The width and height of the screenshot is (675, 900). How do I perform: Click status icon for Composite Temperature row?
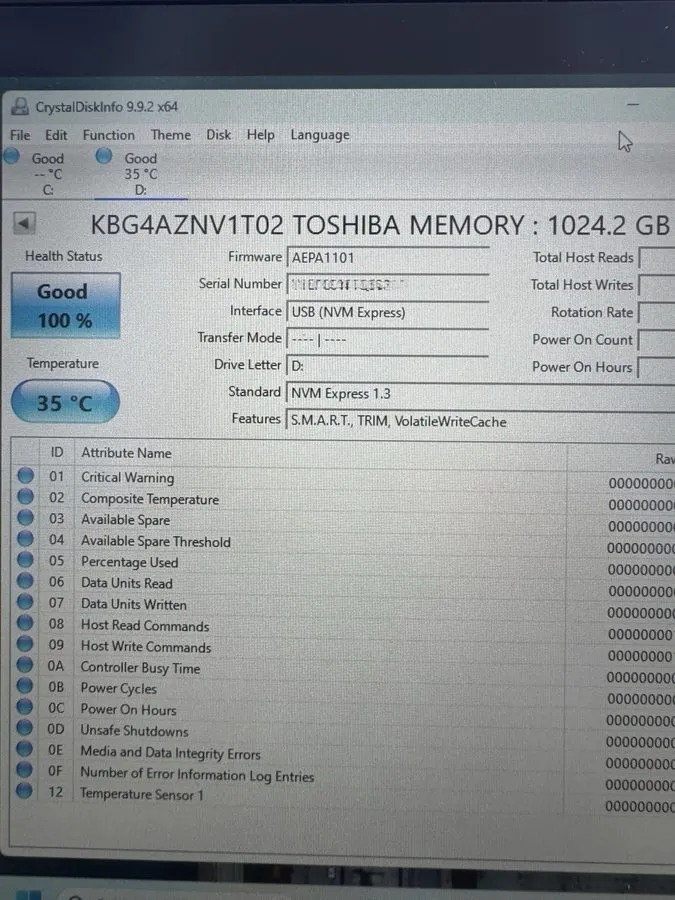(25, 496)
